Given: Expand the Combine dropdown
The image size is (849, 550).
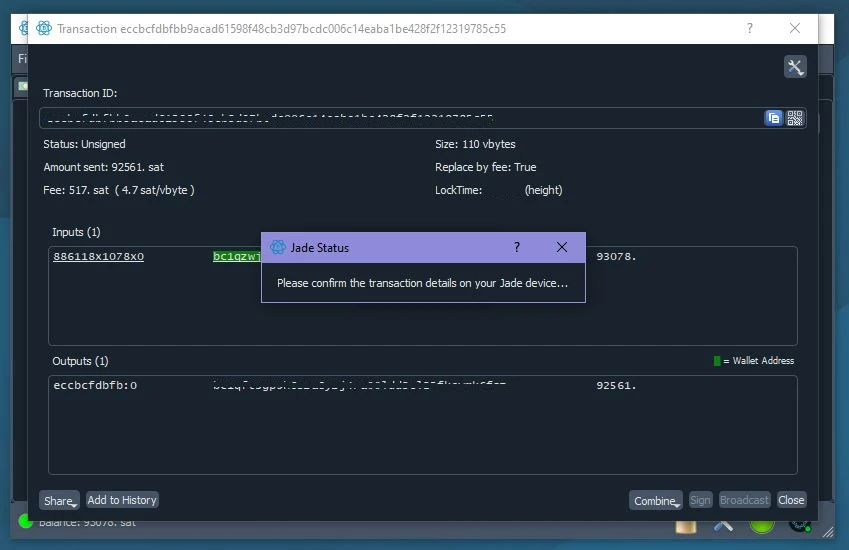Looking at the screenshot, I should tap(655, 500).
